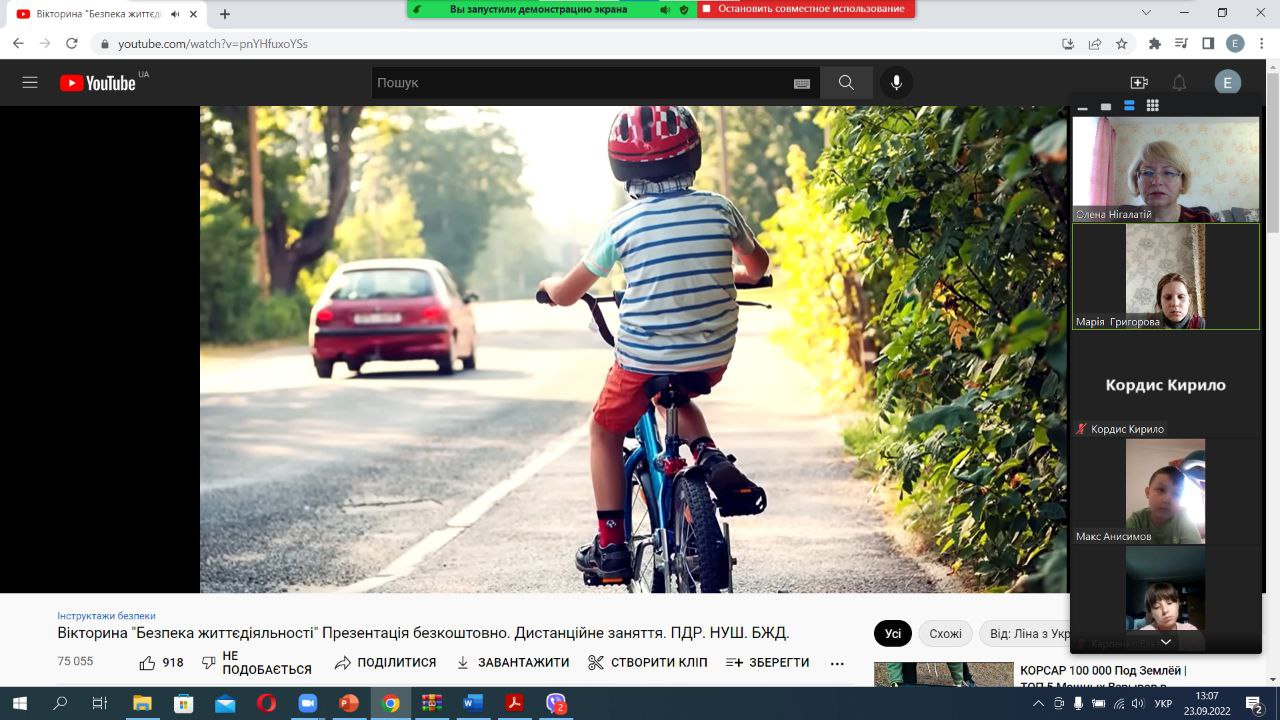1280x720 pixels.
Task: Start voice search with the microphone
Action: coord(896,83)
